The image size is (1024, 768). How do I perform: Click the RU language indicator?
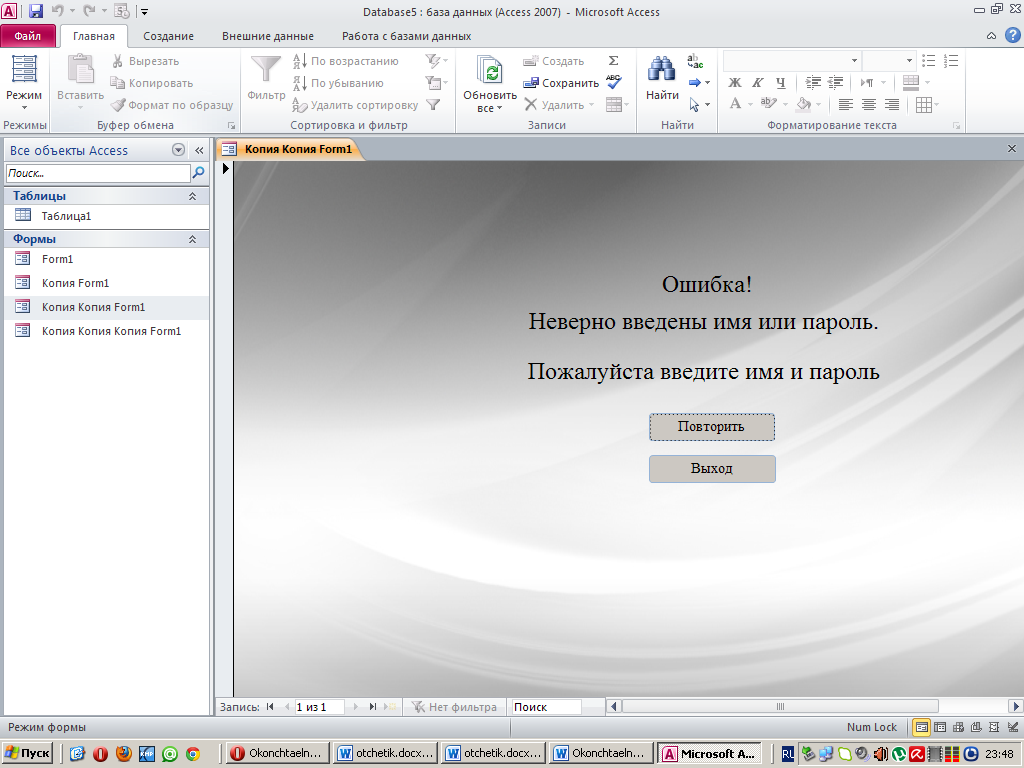pos(788,754)
